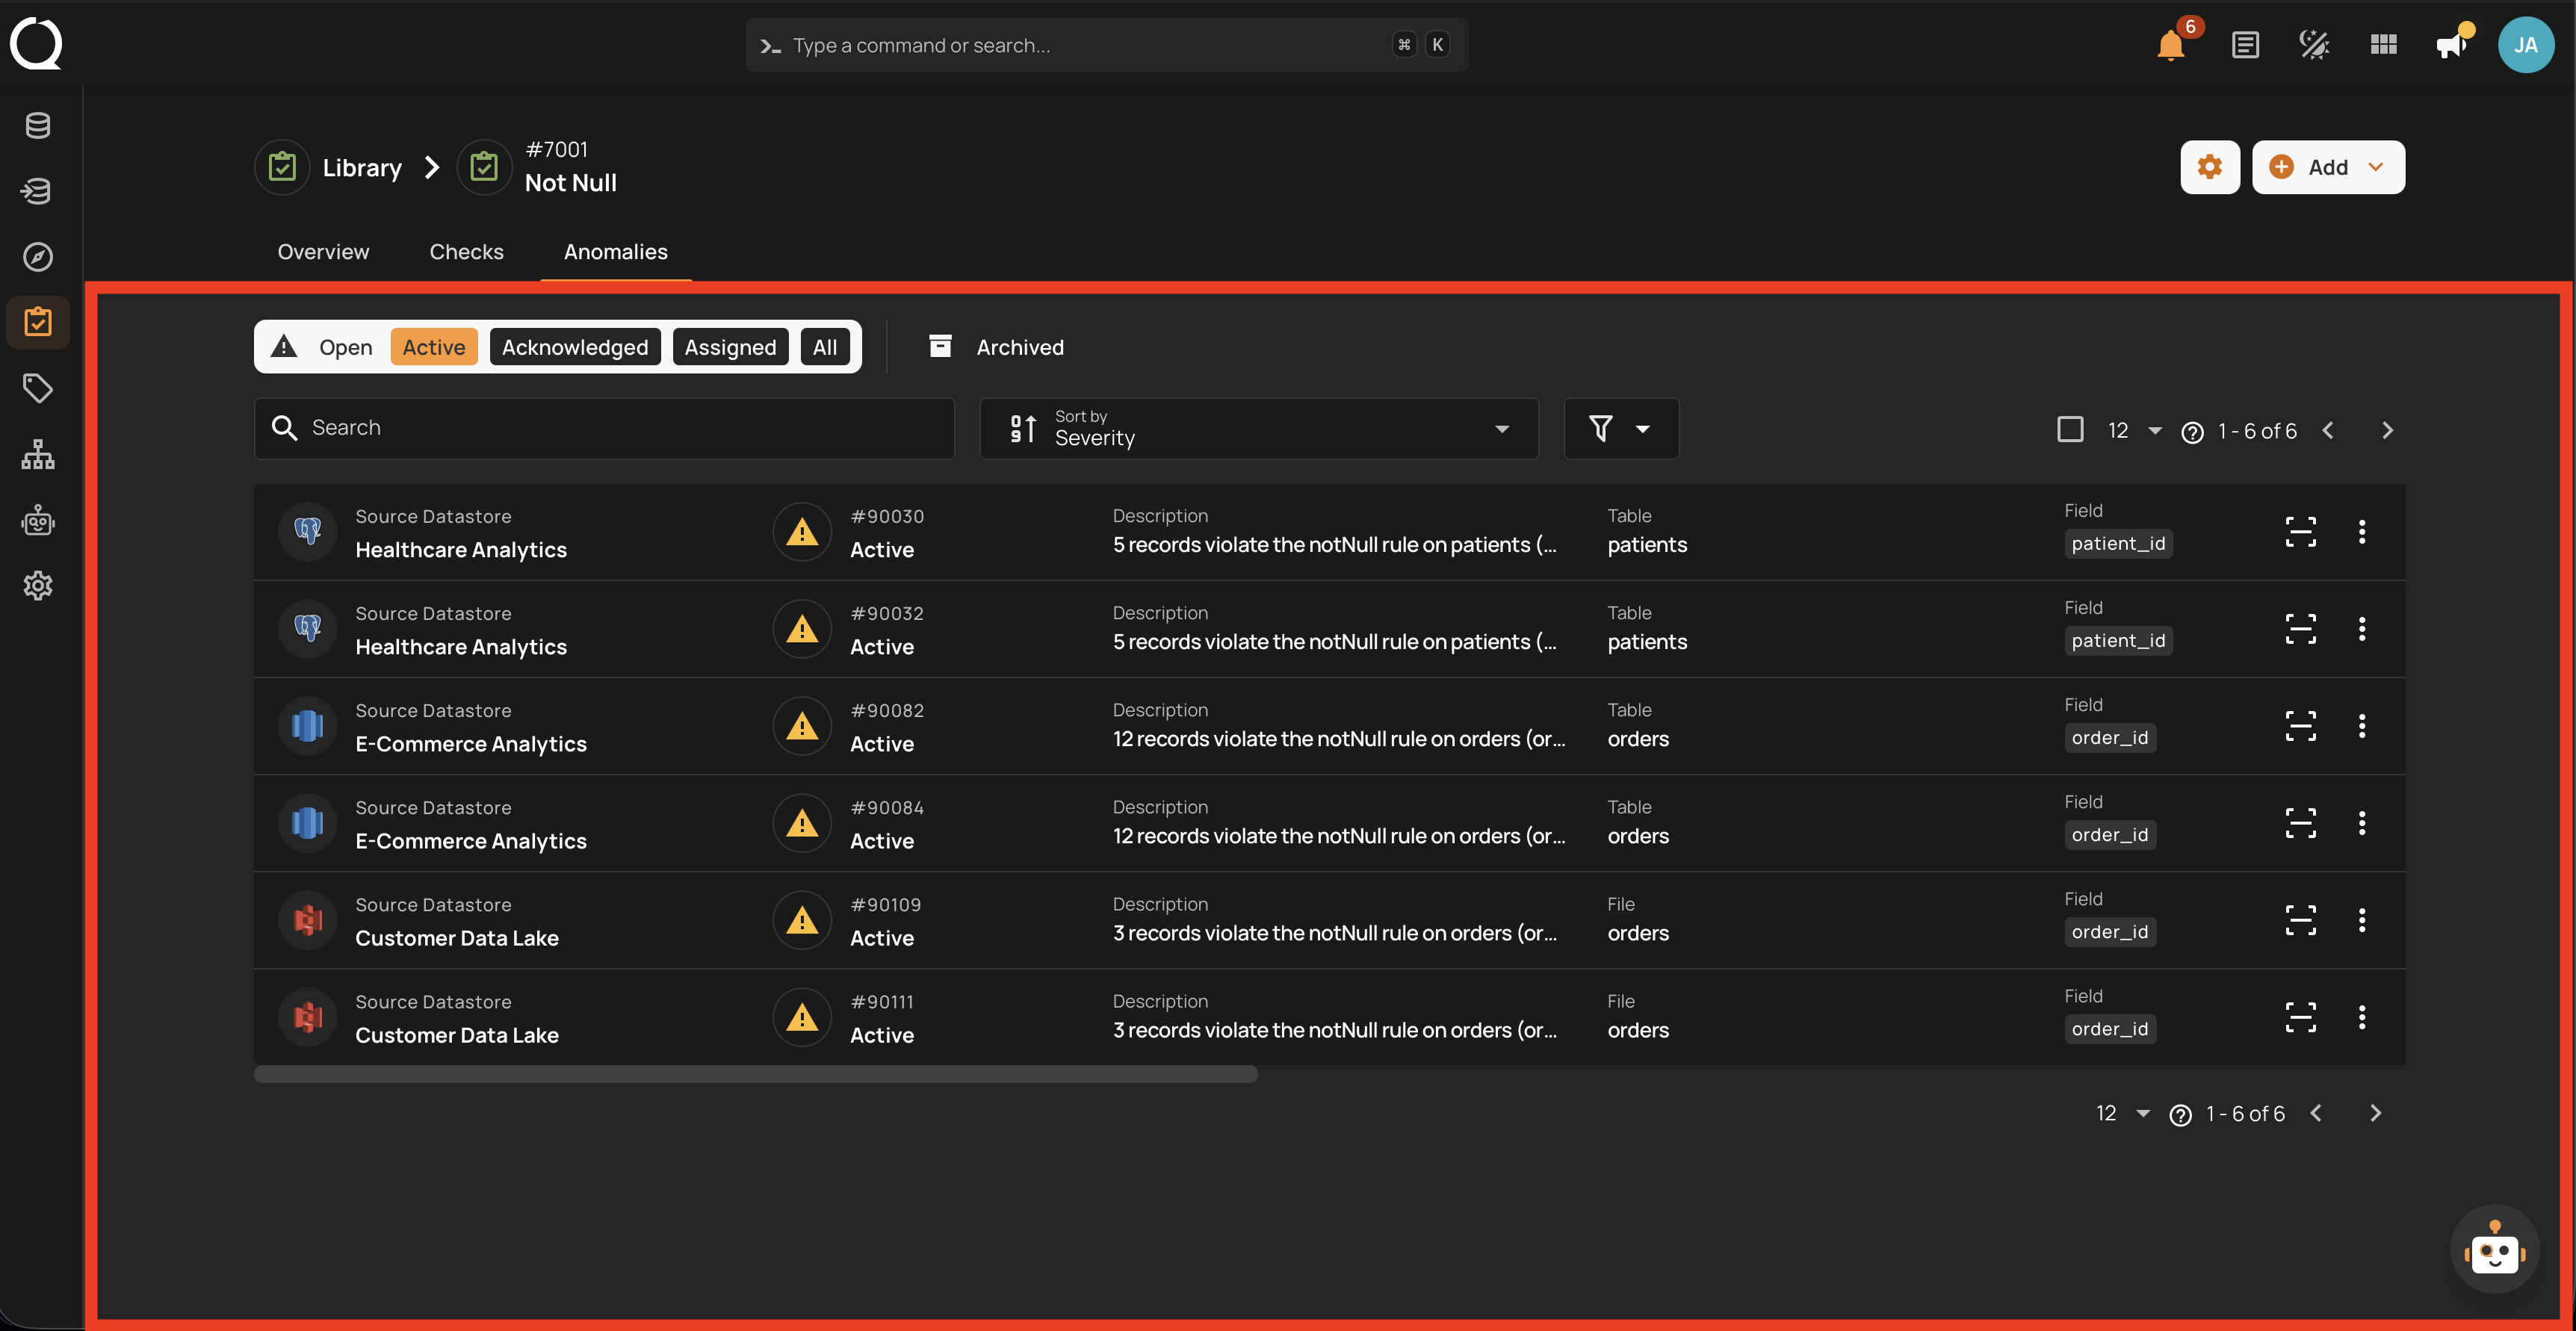Show Open anomalies group
Image resolution: width=2576 pixels, height=1331 pixels.
point(323,347)
